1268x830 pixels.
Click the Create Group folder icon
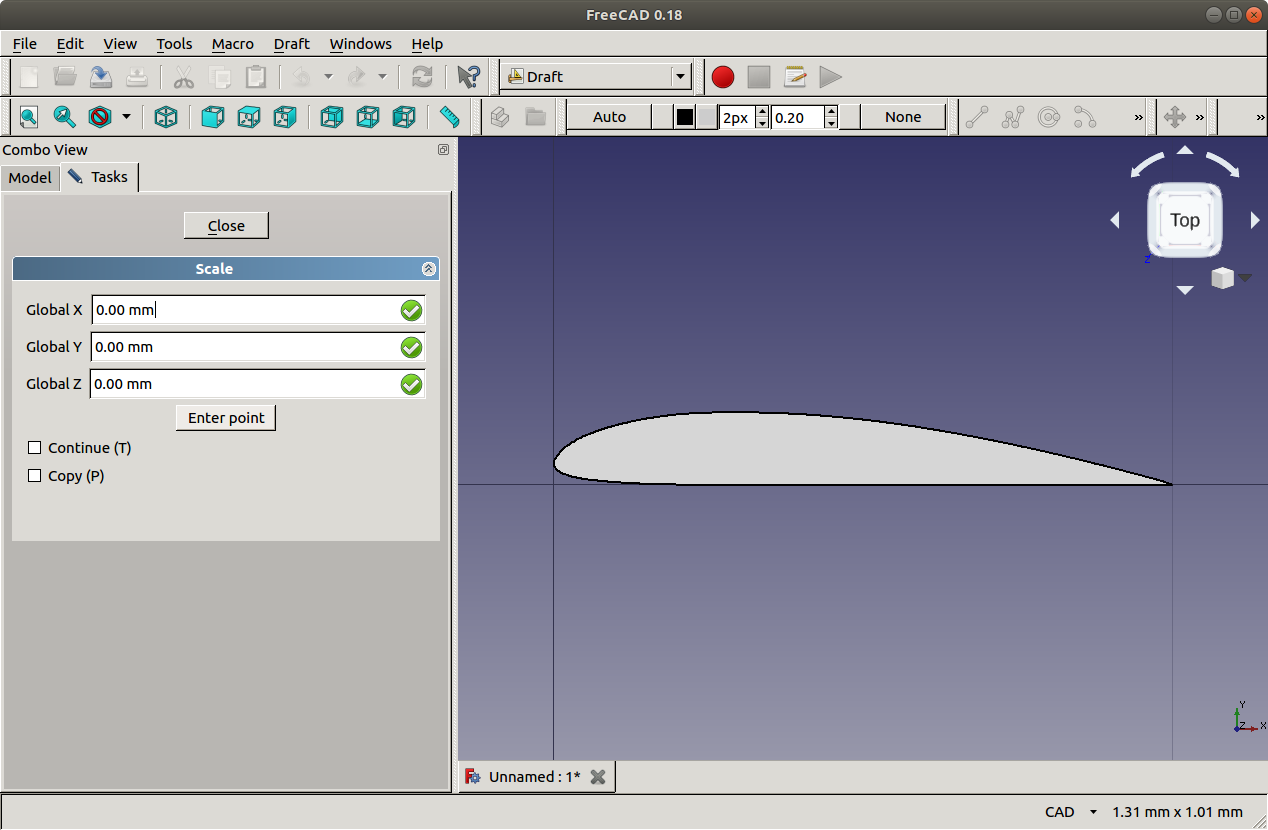536,117
